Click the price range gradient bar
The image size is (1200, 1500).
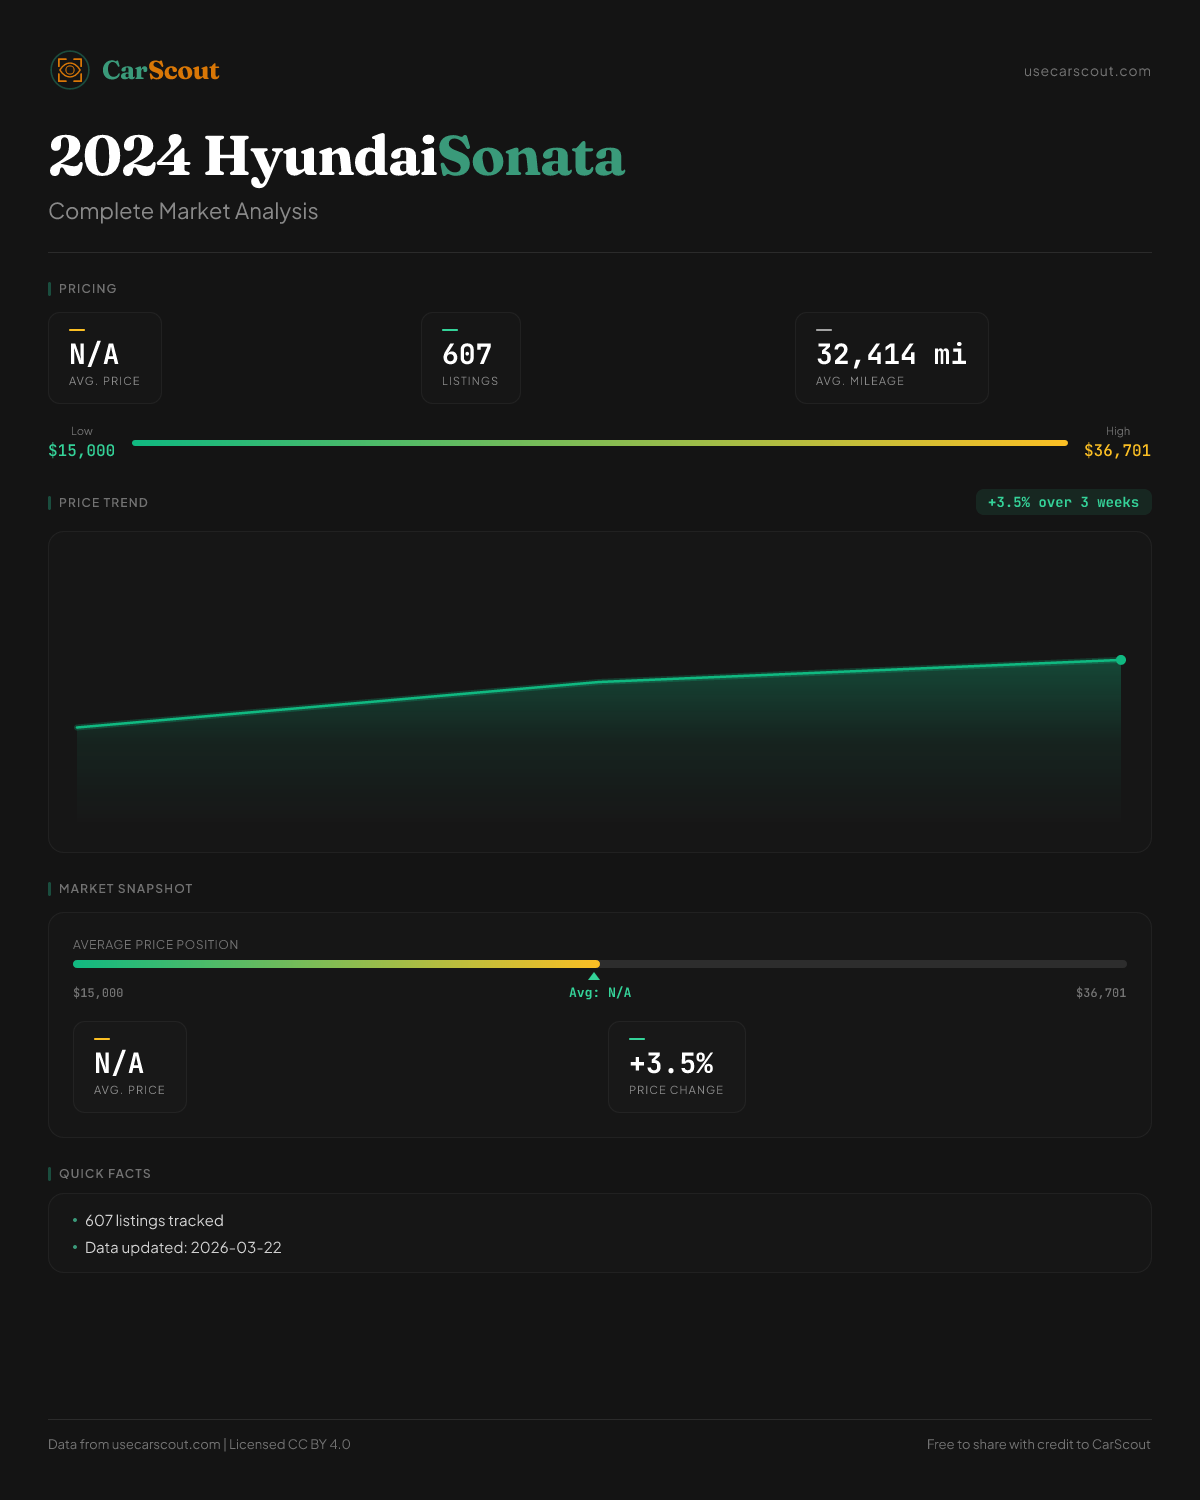(x=600, y=443)
